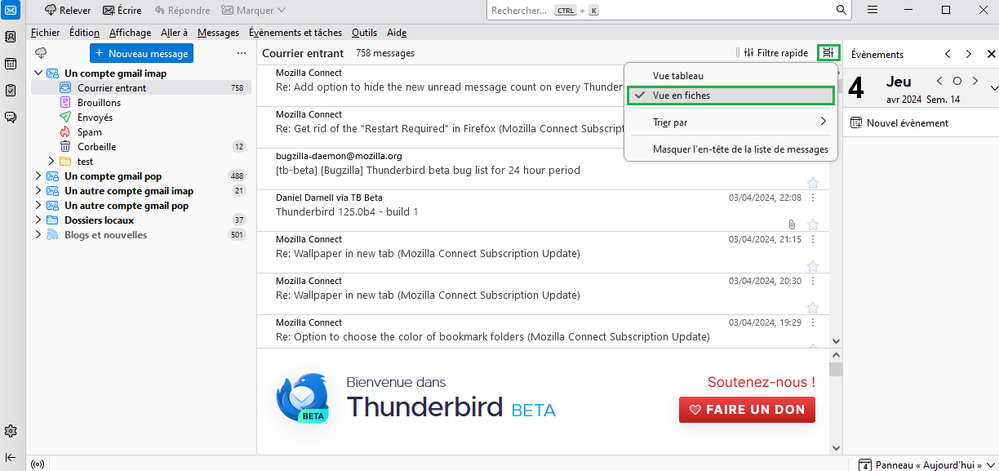Open Settings gear in sidebar

coord(10,430)
